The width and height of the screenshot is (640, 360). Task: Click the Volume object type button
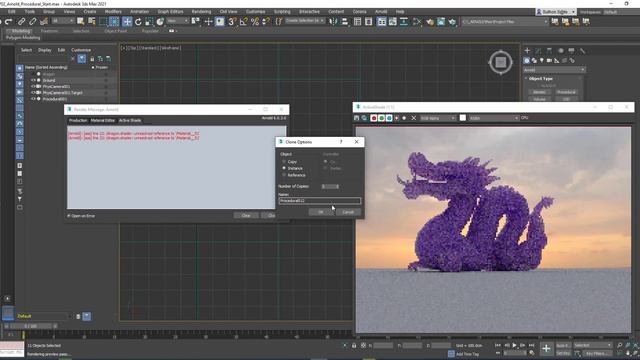539,99
